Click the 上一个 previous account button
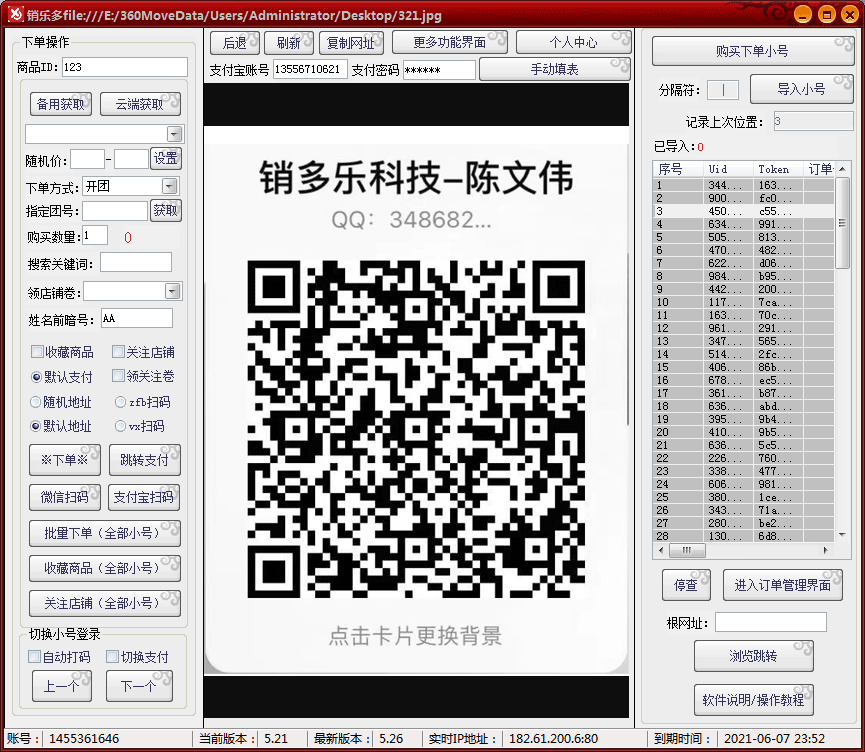 pyautogui.click(x=62, y=686)
